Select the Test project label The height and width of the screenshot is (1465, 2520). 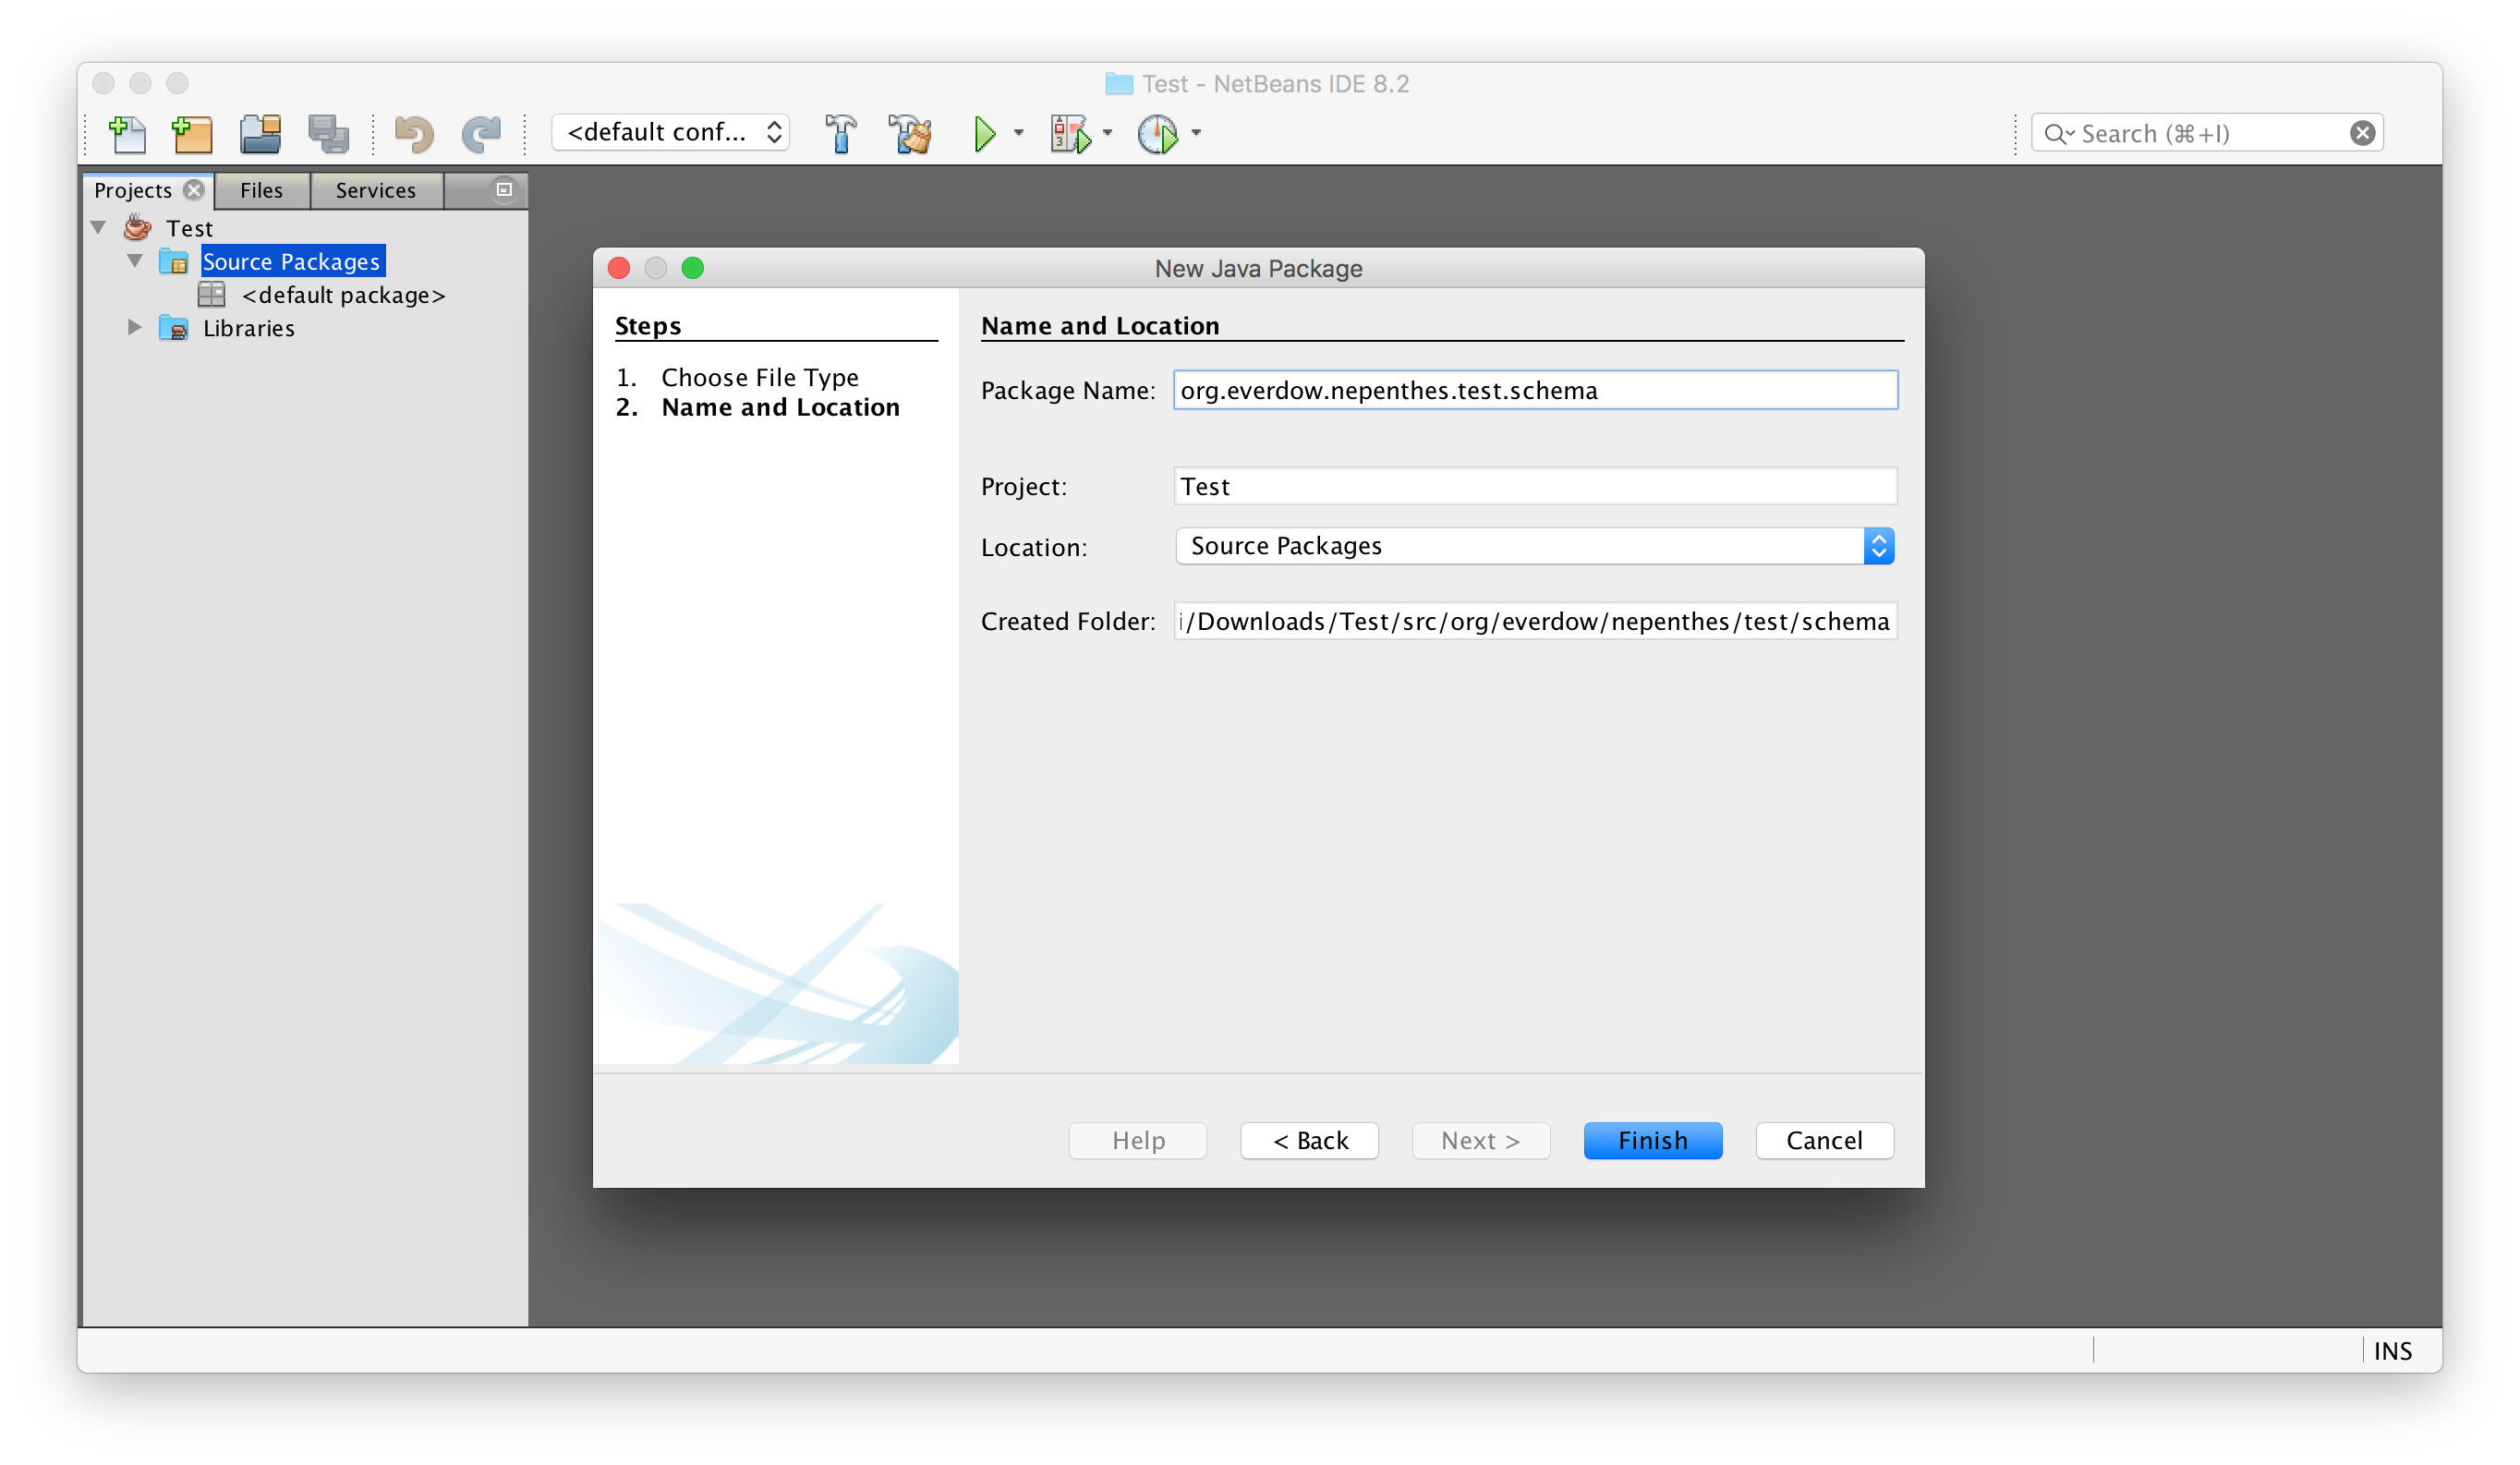pos(189,228)
